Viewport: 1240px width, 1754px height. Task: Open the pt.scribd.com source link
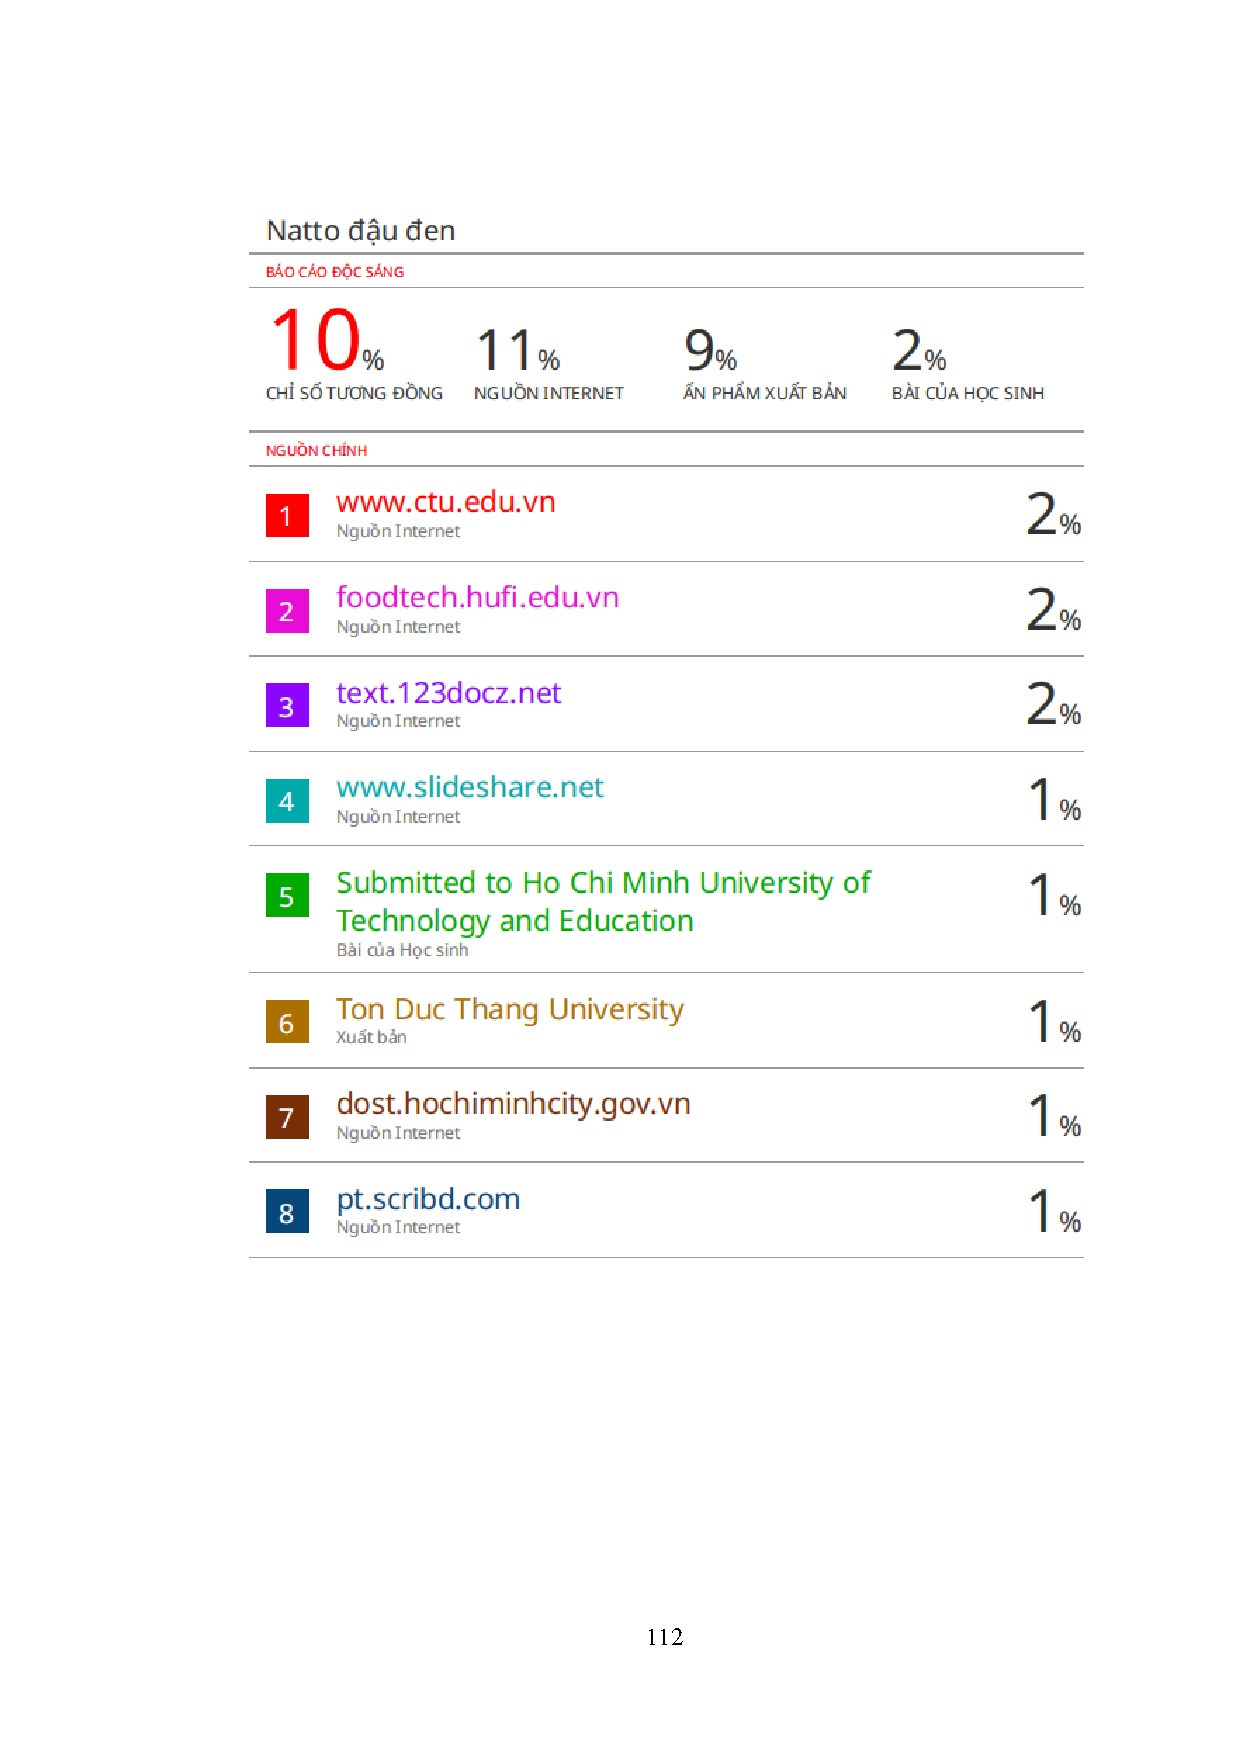point(428,1199)
